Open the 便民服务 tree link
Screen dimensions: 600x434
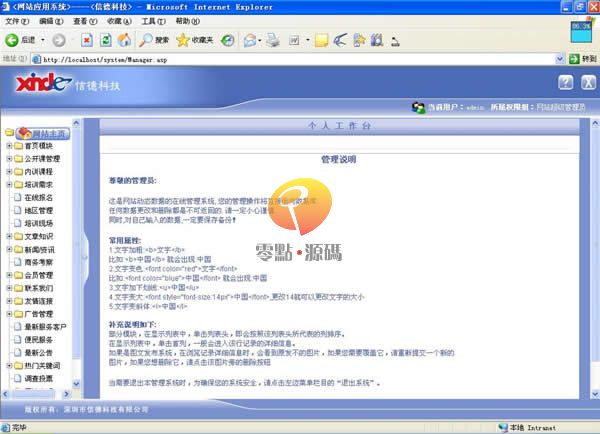38,339
